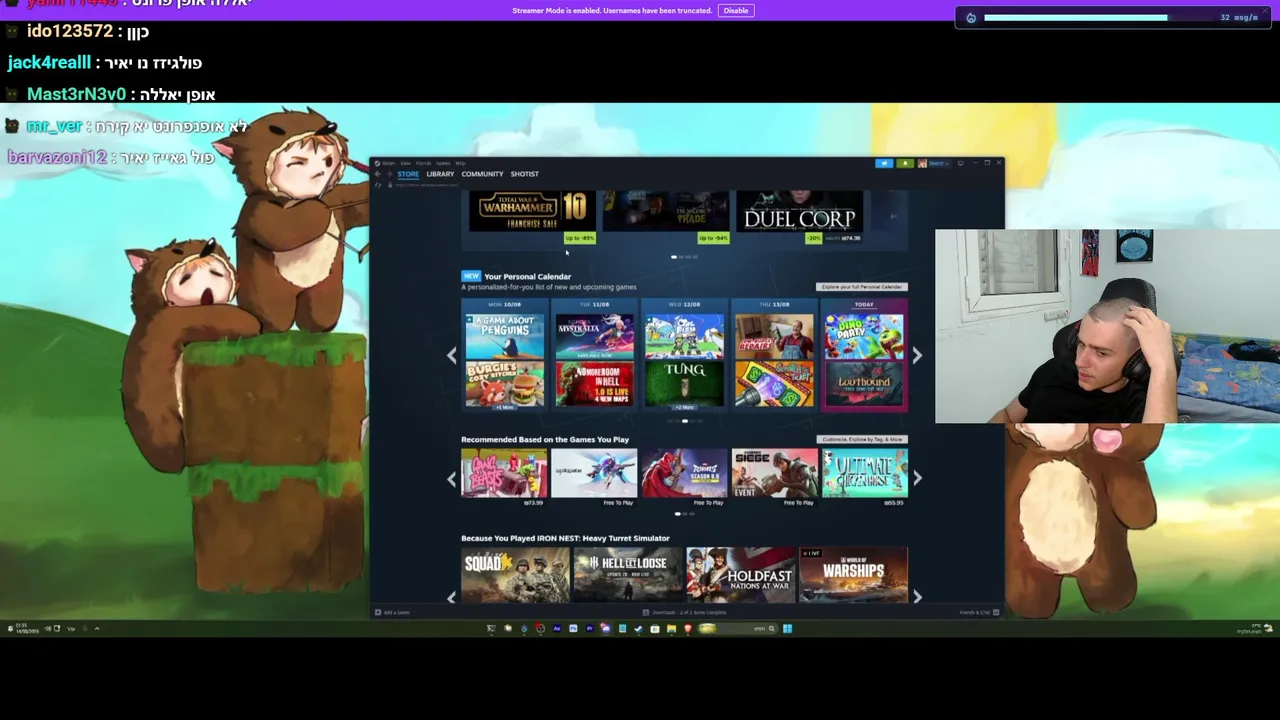Go to previous IRON NEST-based suggestions
The image size is (1280, 720).
pyautogui.click(x=451, y=597)
